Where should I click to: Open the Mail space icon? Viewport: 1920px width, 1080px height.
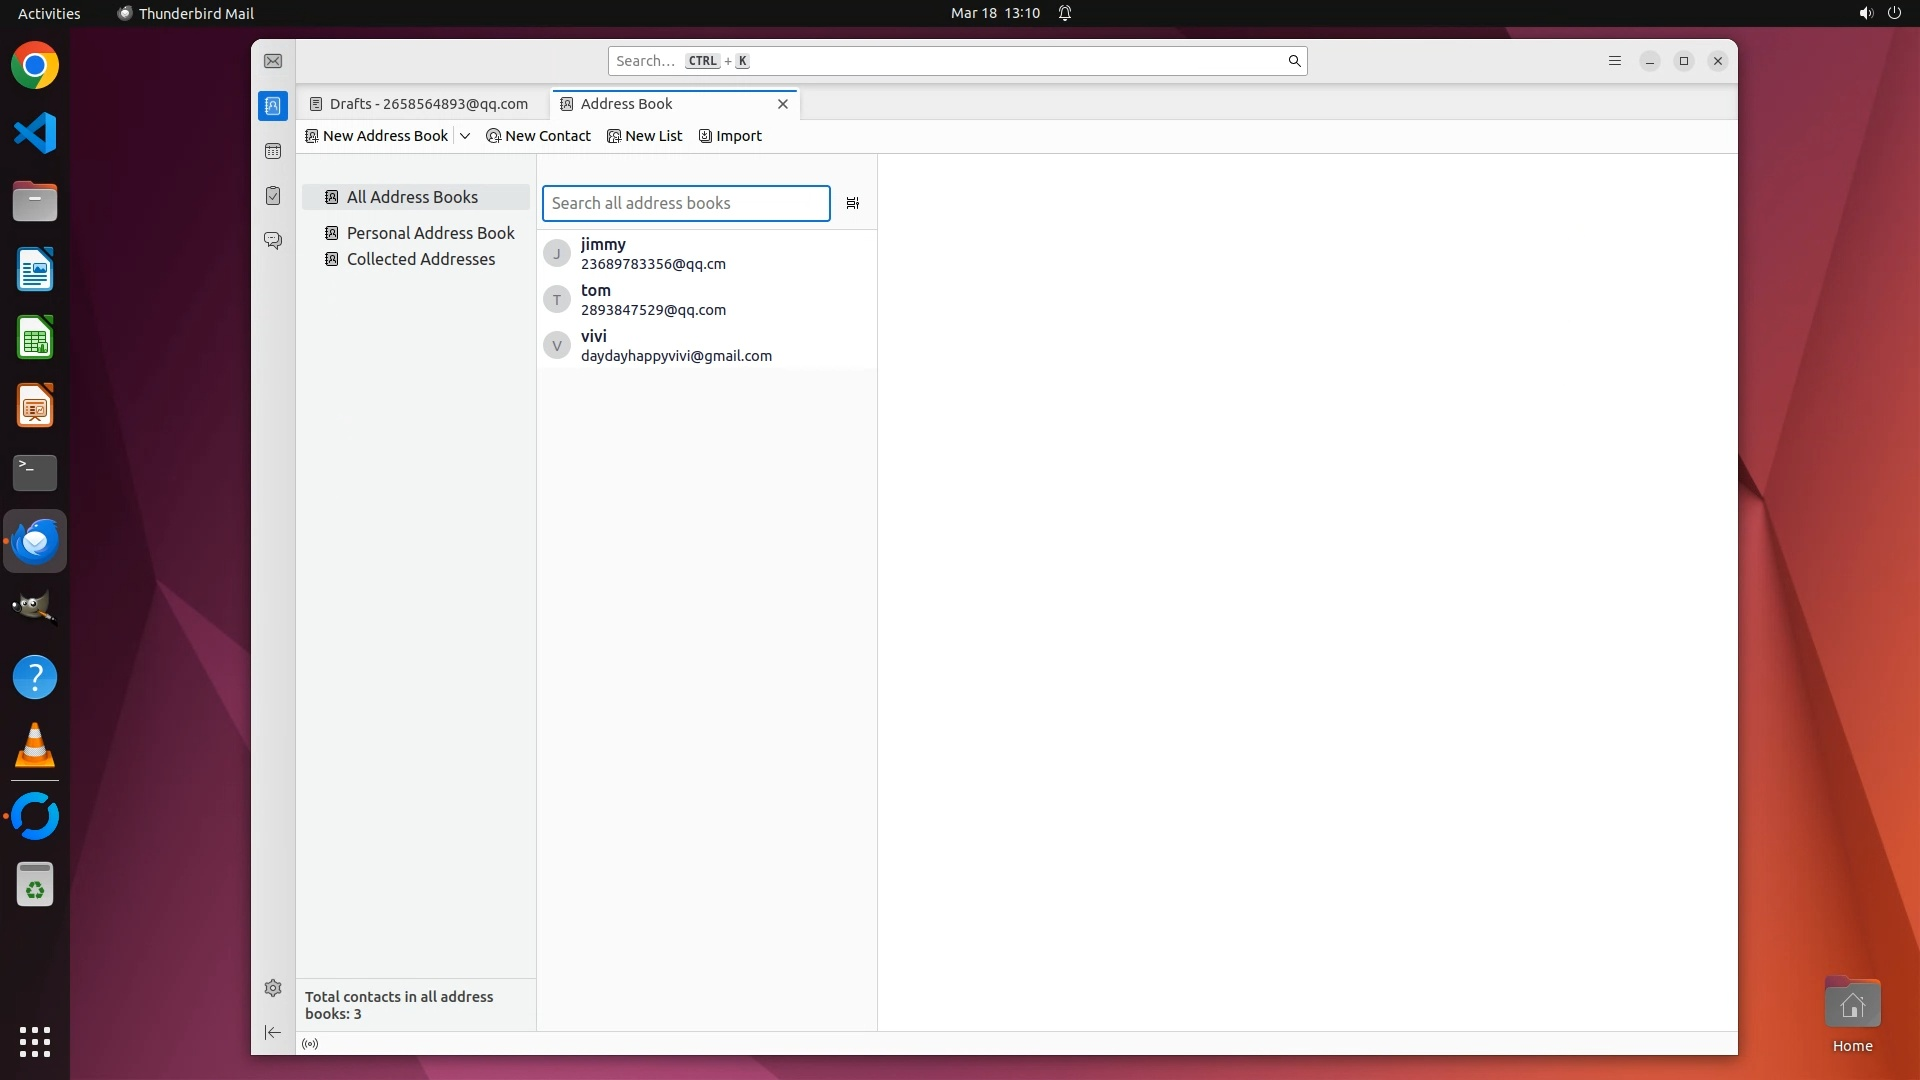tap(273, 61)
